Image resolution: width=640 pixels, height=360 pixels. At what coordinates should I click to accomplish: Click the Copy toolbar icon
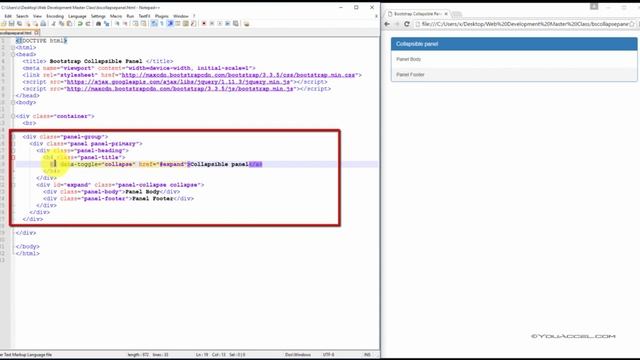pos(61,24)
